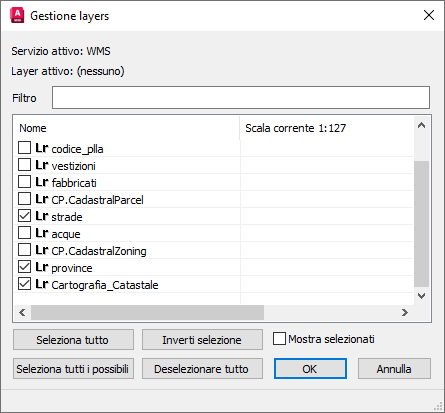Enable the vestizioni layer checkbox
Image resolution: width=445 pixels, height=413 pixels.
click(24, 164)
